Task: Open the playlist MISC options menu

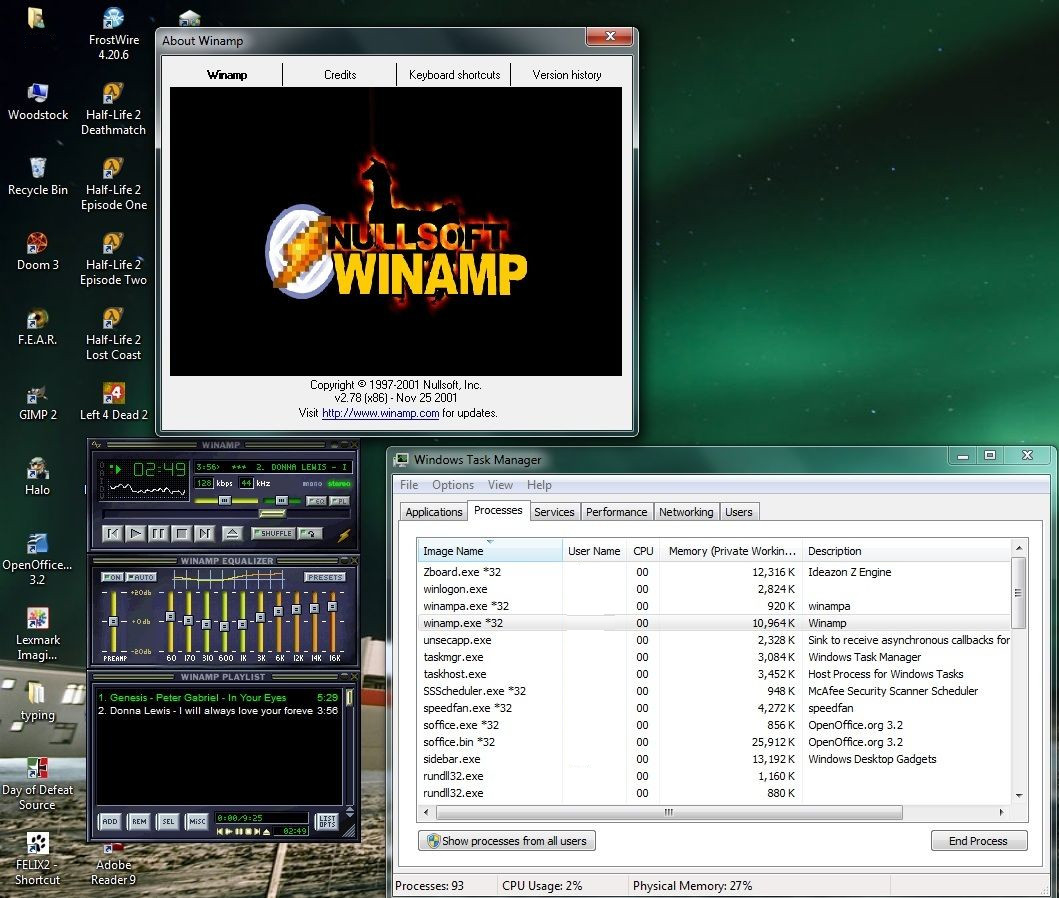Action: 196,822
